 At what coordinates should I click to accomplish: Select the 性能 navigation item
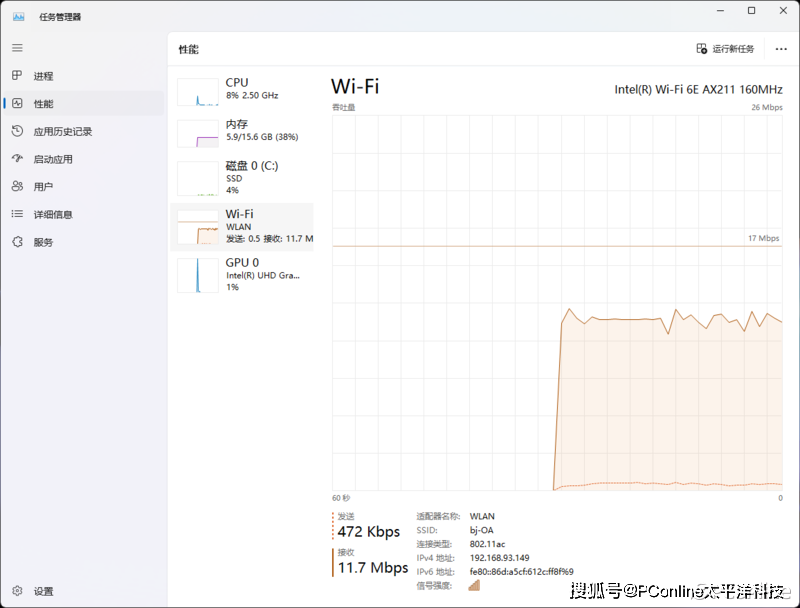coord(84,104)
